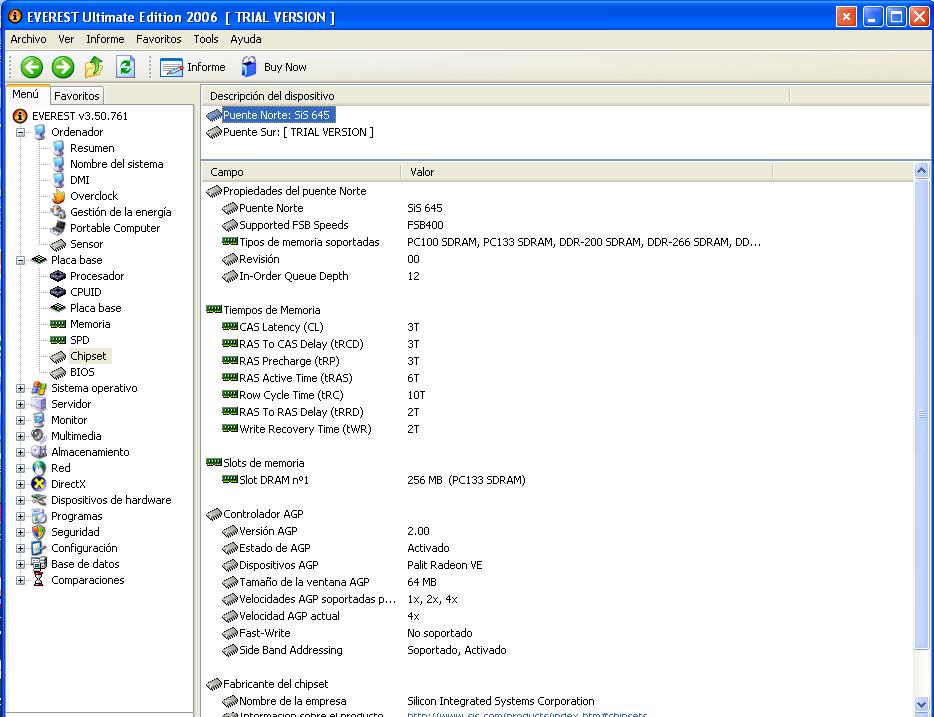Click the green Back arrow icon

(32, 67)
